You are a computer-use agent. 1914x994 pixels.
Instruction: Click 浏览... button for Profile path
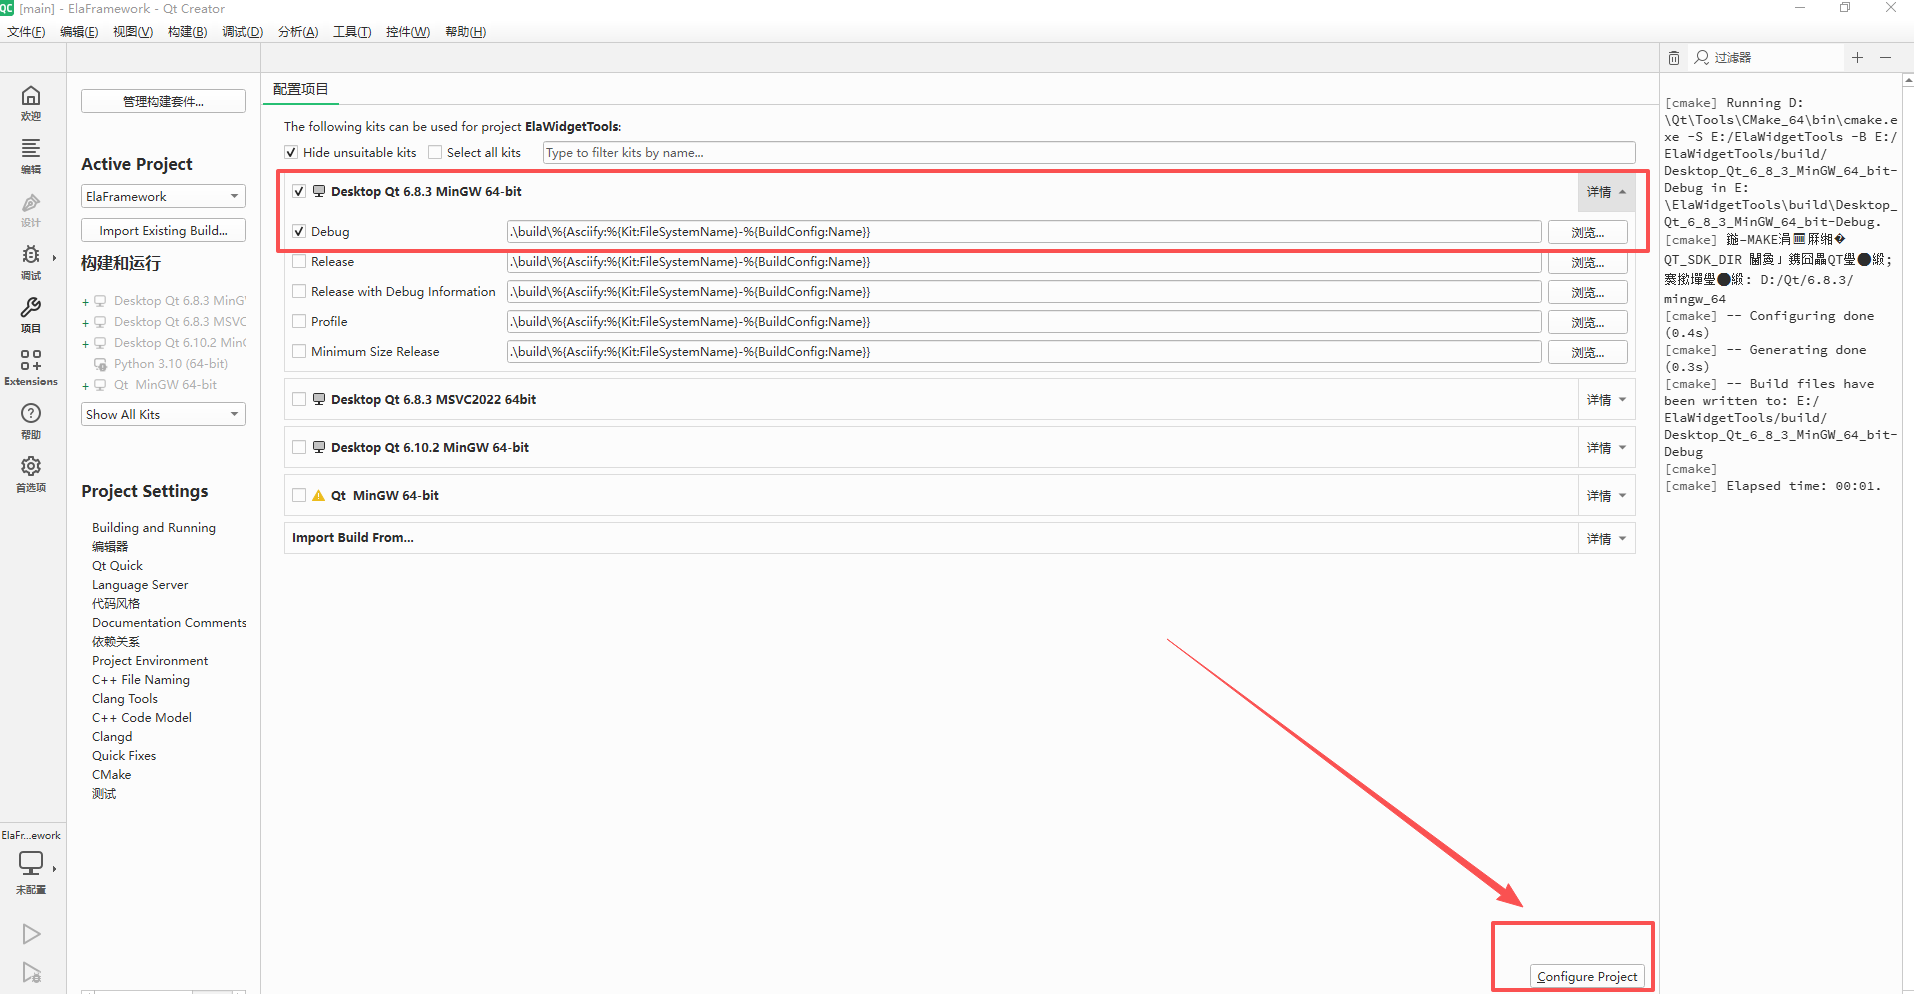(x=1587, y=322)
